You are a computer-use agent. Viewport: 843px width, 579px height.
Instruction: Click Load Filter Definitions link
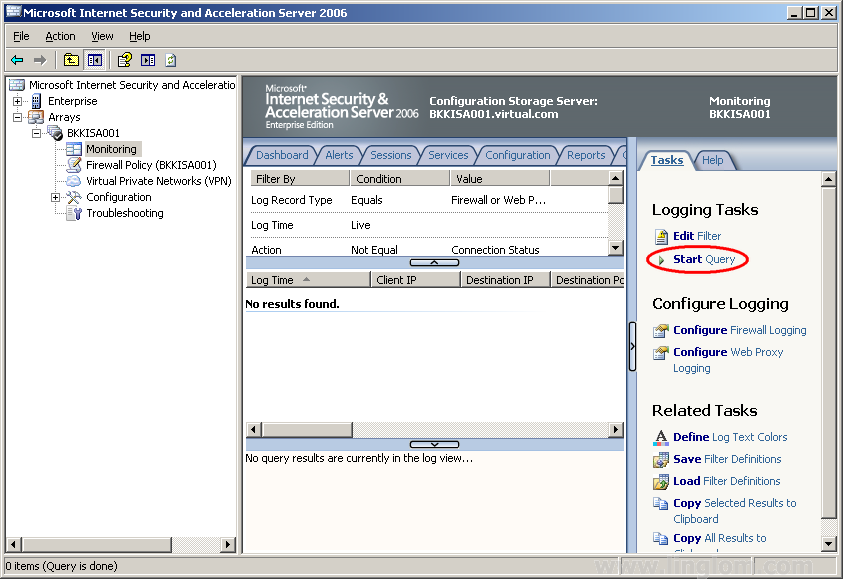726,481
